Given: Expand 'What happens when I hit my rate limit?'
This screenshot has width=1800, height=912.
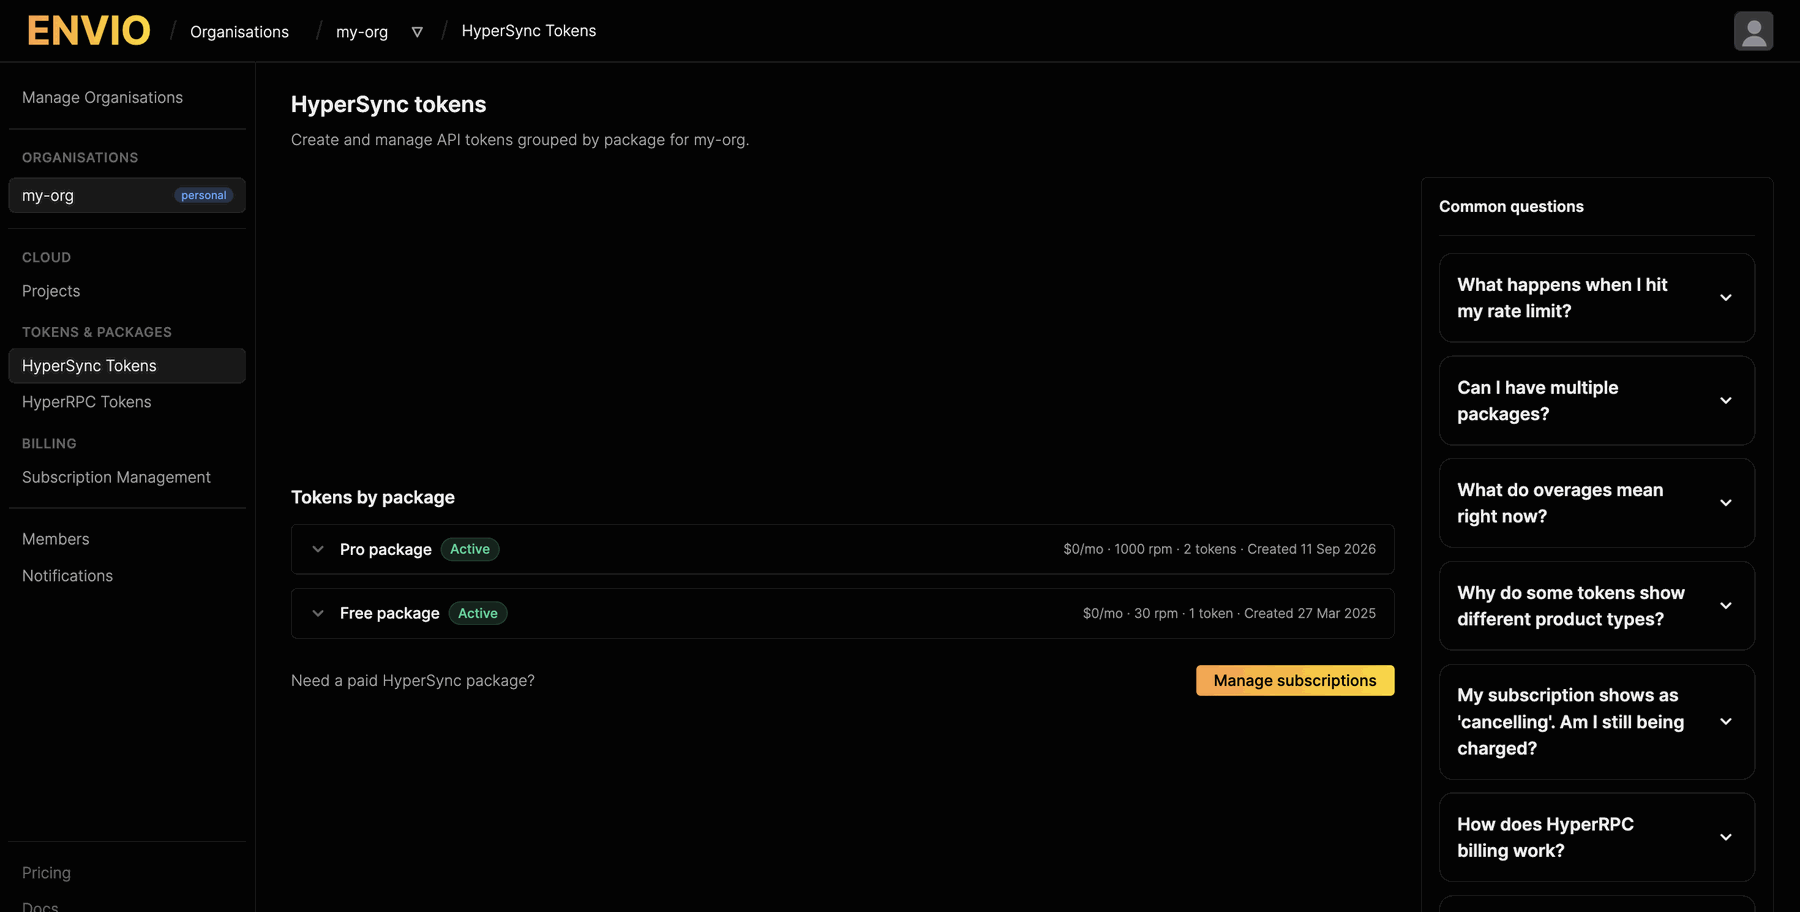Looking at the screenshot, I should (1596, 298).
